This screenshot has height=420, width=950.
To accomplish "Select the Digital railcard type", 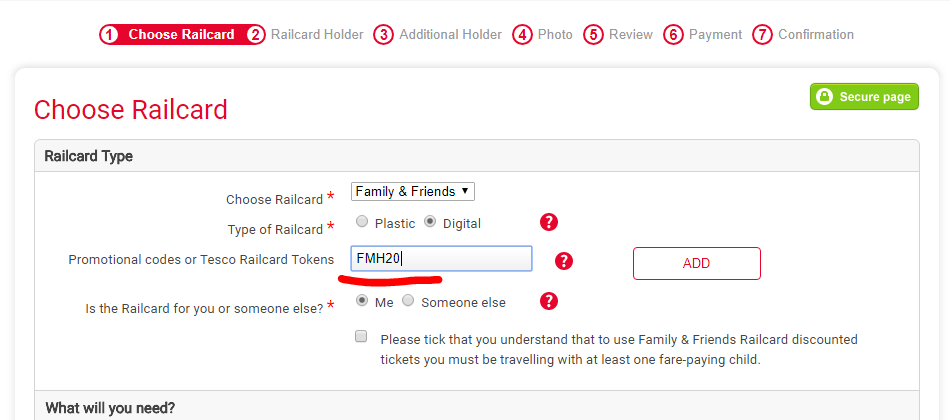I will 431,222.
